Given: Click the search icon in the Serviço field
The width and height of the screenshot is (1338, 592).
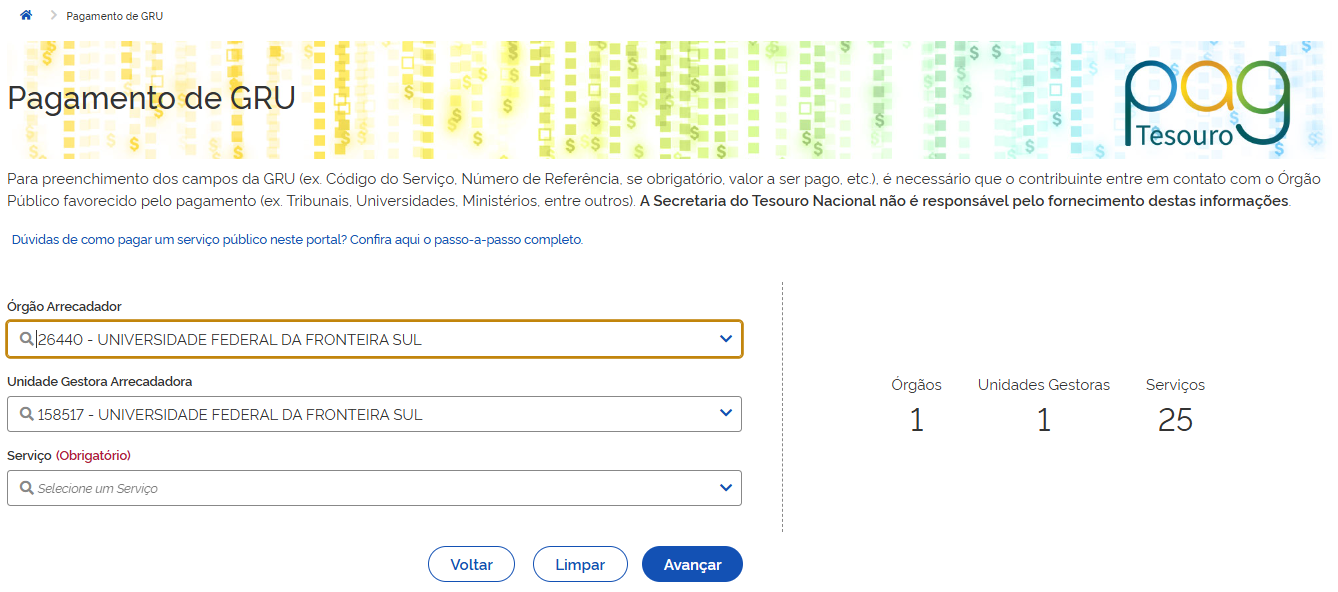Looking at the screenshot, I should (26, 488).
